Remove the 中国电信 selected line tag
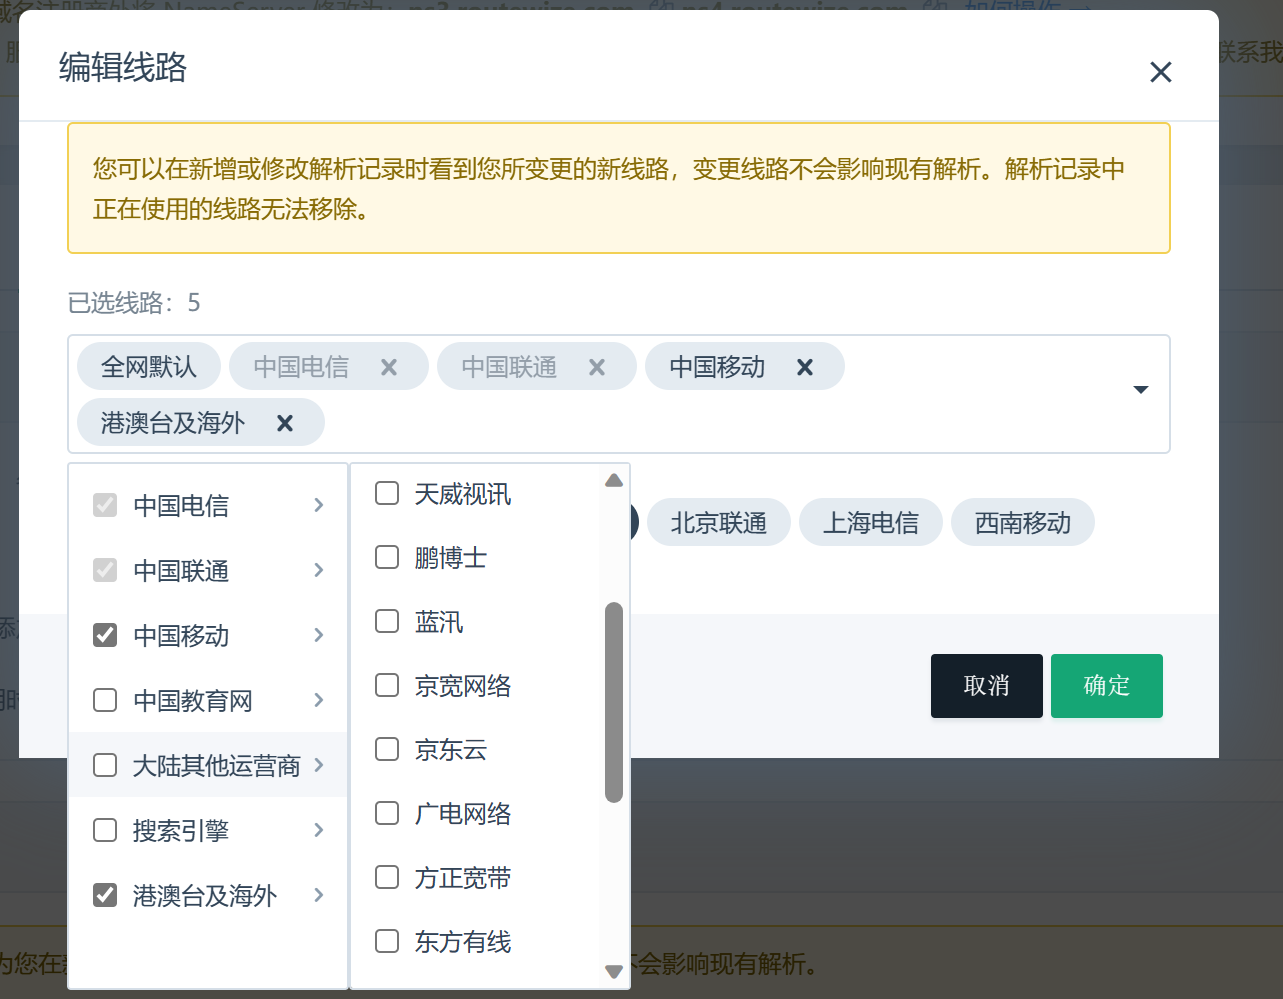The width and height of the screenshot is (1283, 999). pos(389,367)
